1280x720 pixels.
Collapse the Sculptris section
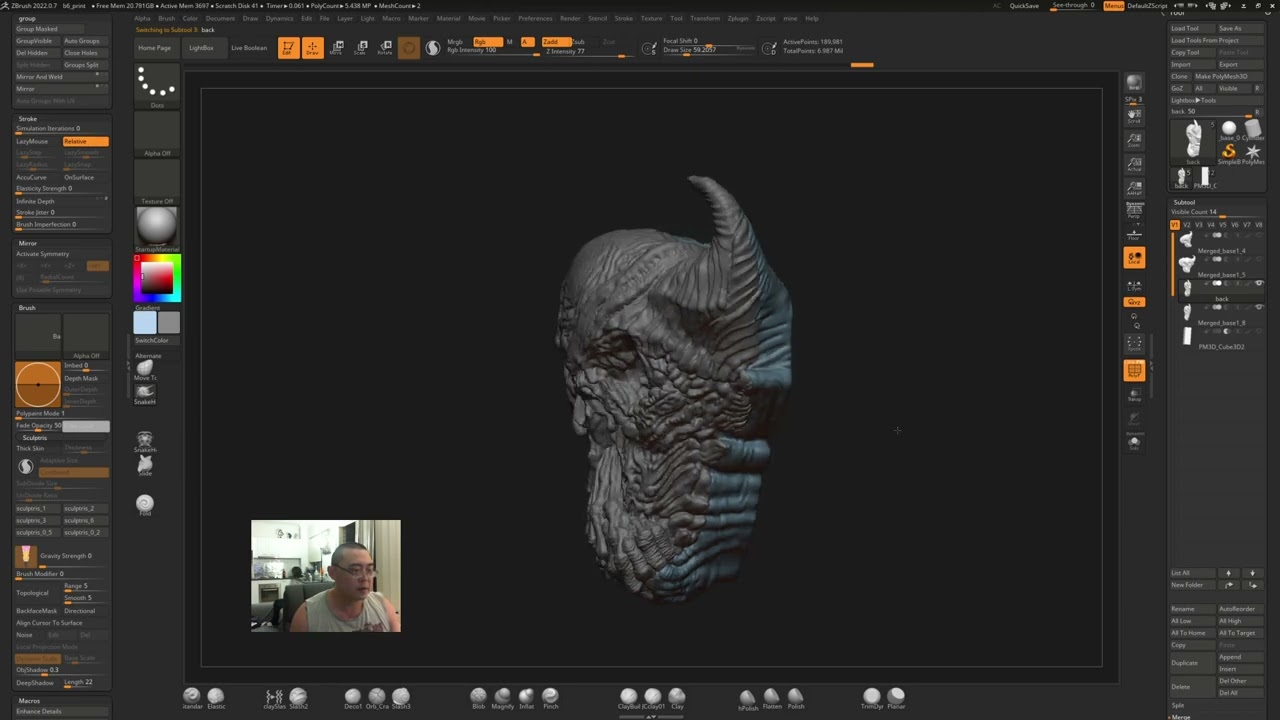point(35,438)
